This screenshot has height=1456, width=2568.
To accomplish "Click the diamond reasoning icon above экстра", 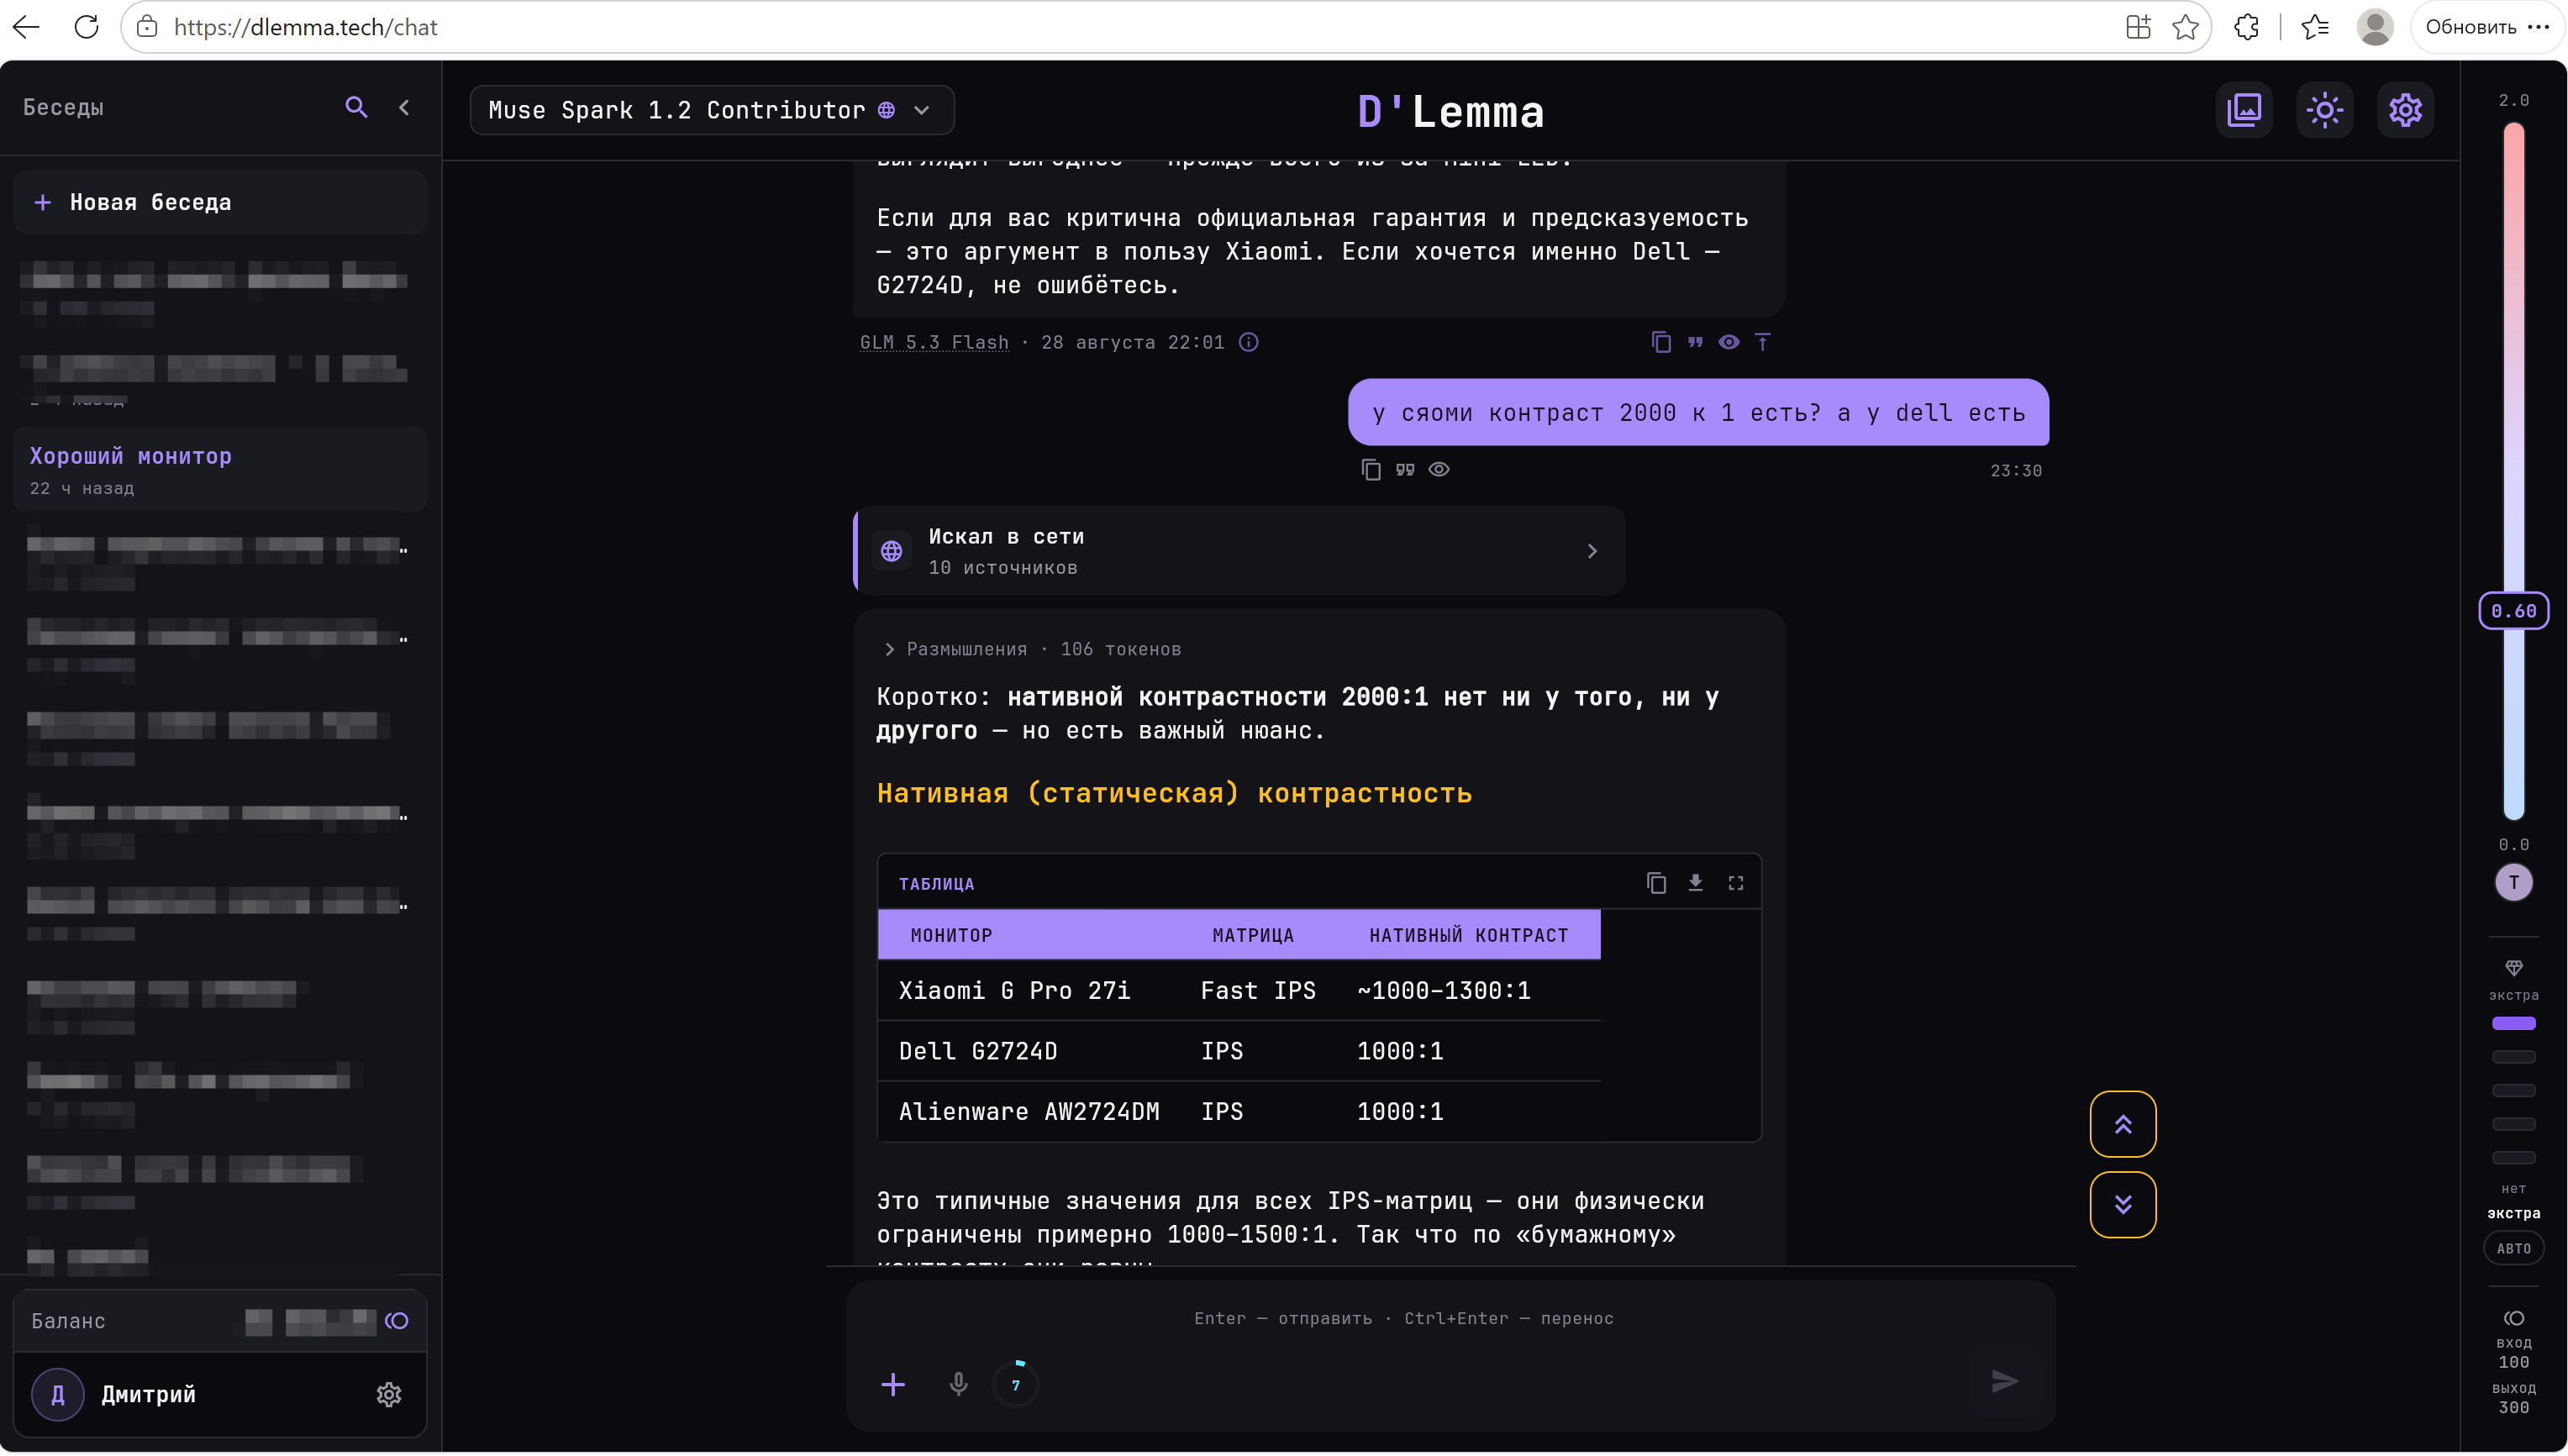I will click(2513, 968).
